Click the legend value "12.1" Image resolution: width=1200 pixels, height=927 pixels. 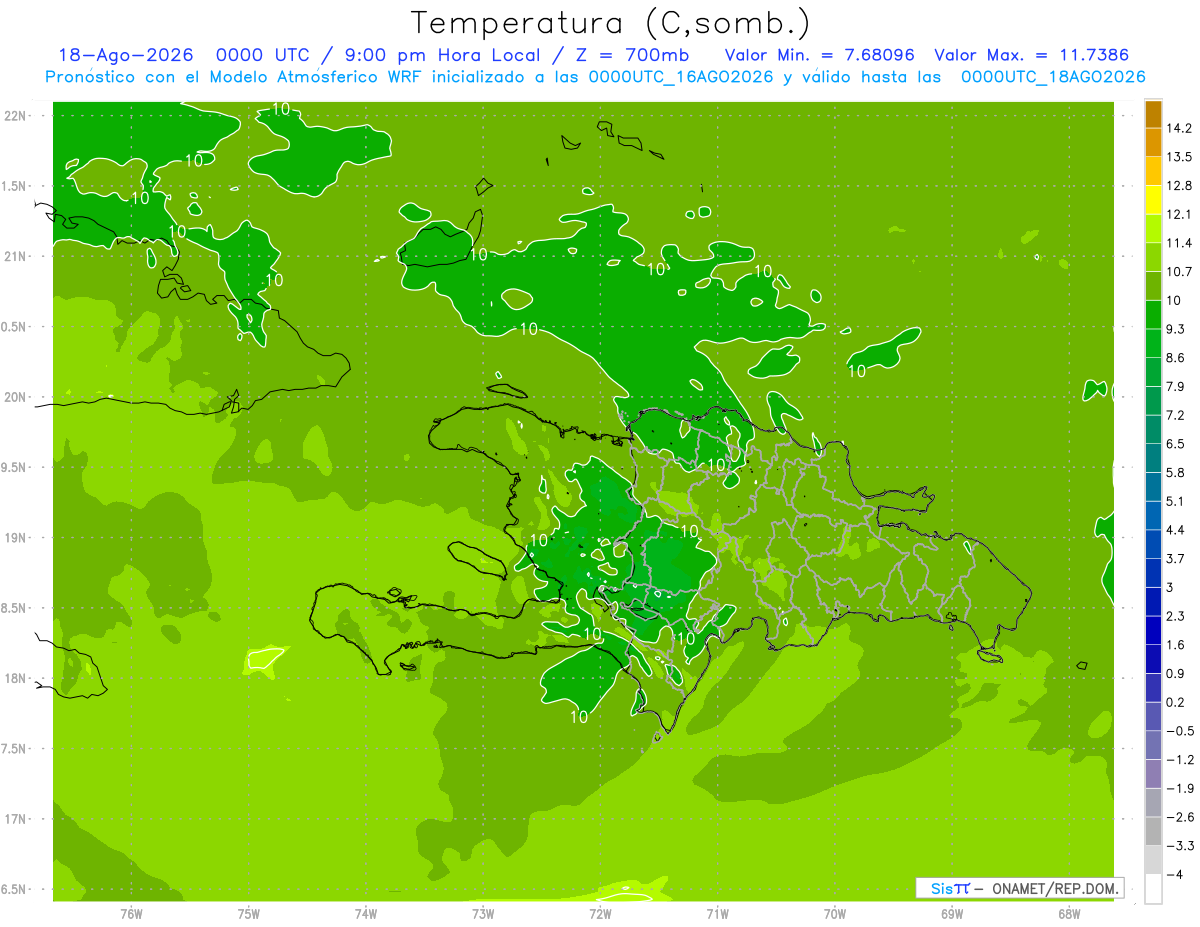pyautogui.click(x=1179, y=214)
